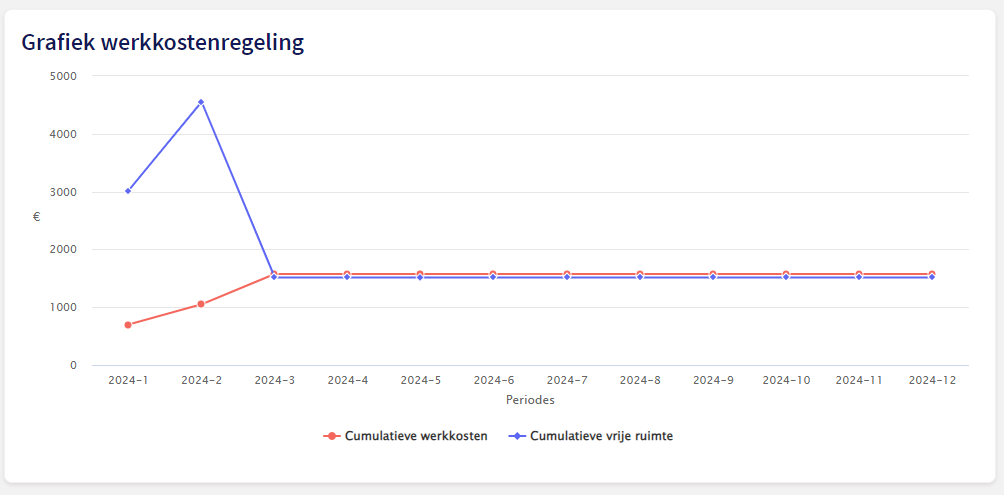1004x495 pixels.
Task: Click the red circle legend marker
Action: tap(331, 436)
